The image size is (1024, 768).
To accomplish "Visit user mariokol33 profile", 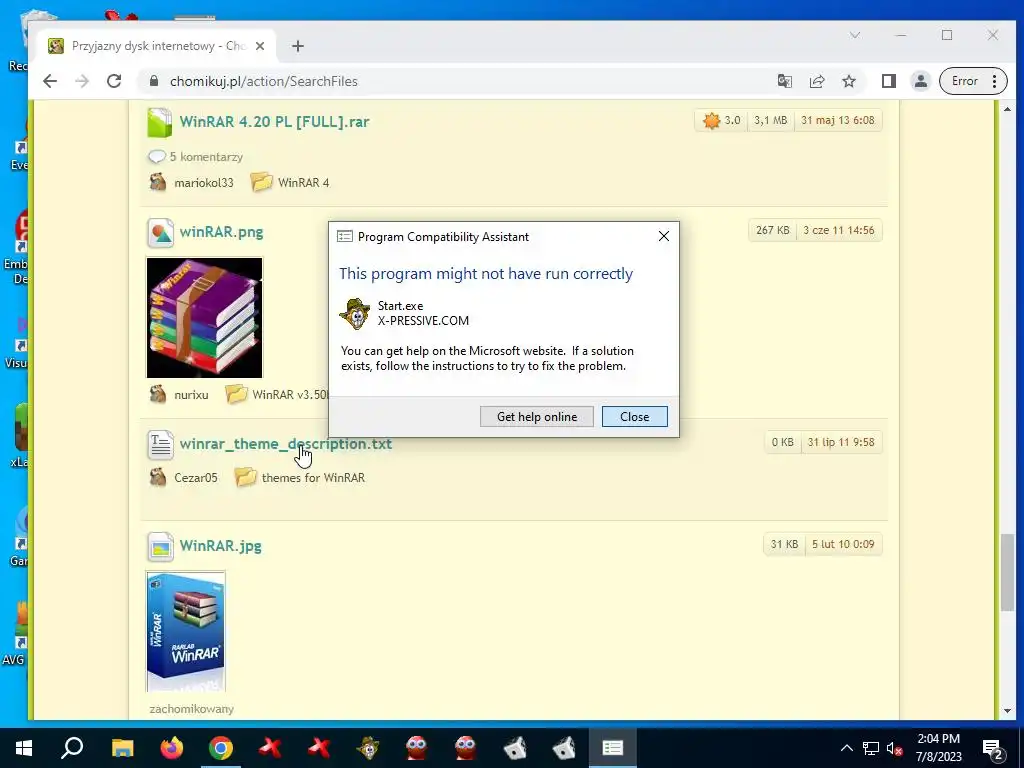I will point(204,183).
